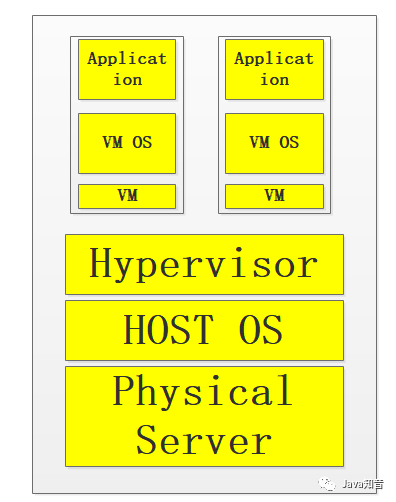
Task: Select the VM OS box in the left VM
Action: click(x=127, y=143)
